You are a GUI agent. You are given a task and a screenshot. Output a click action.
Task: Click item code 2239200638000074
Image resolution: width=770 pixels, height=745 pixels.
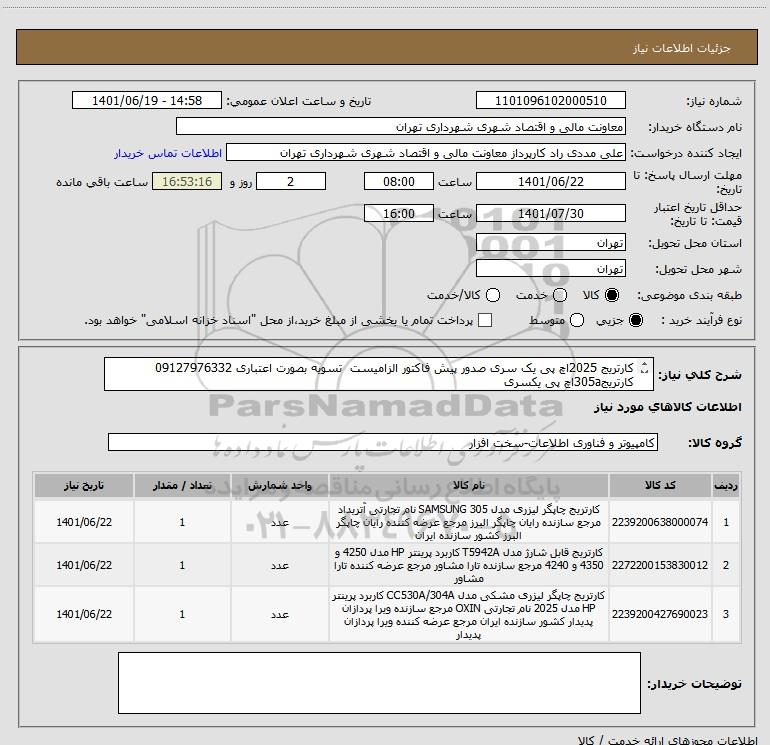coord(660,522)
